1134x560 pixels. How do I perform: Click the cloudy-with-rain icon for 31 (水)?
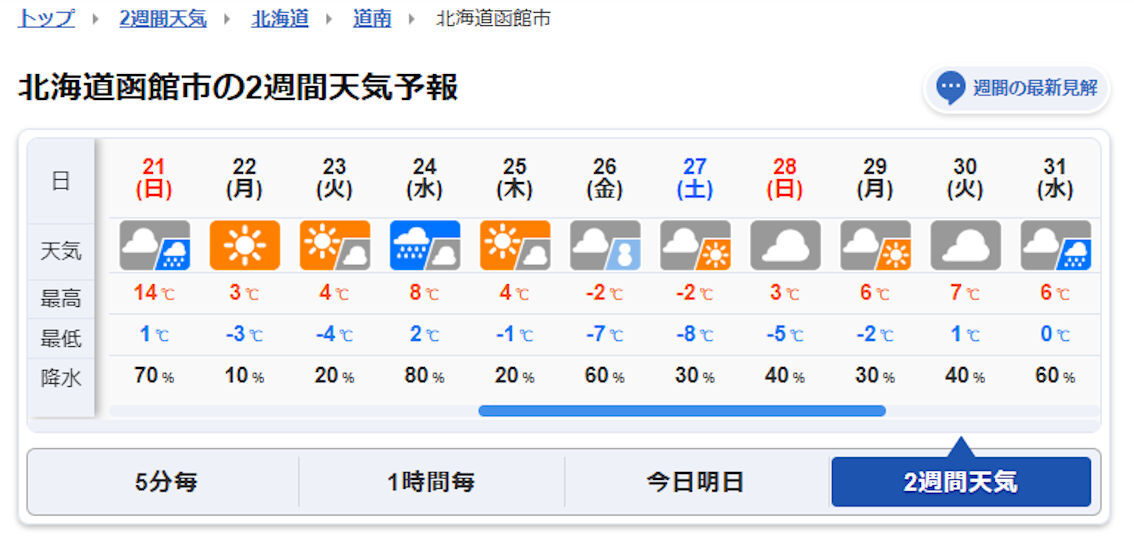click(x=1055, y=245)
